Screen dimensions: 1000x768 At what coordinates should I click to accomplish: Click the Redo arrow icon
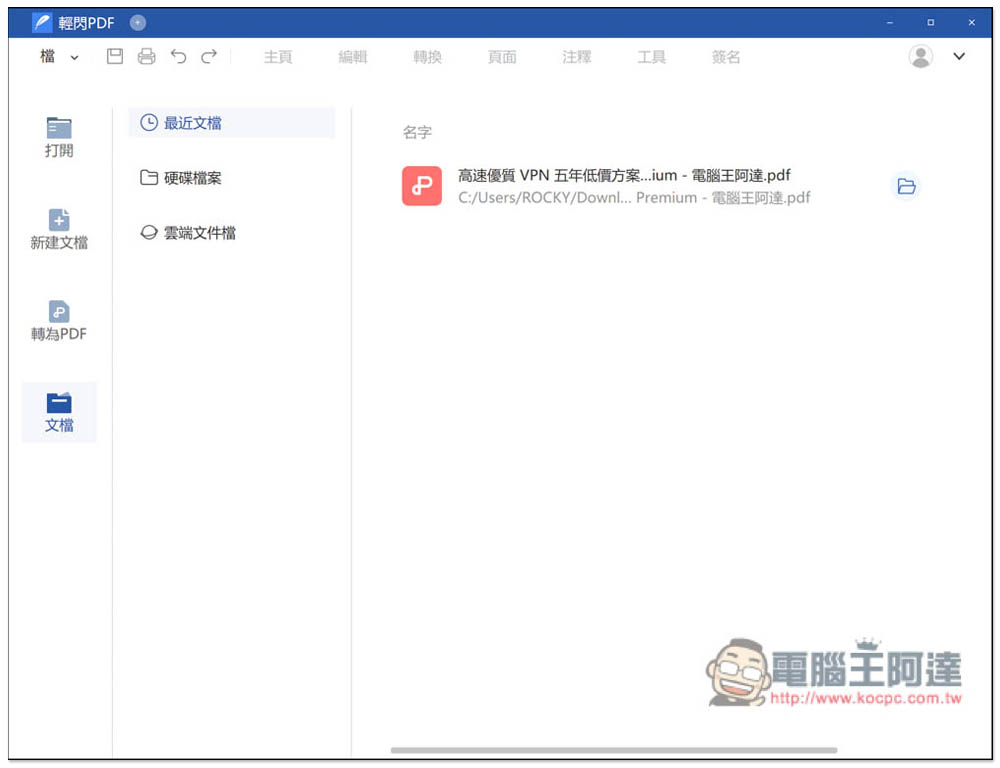(x=207, y=57)
